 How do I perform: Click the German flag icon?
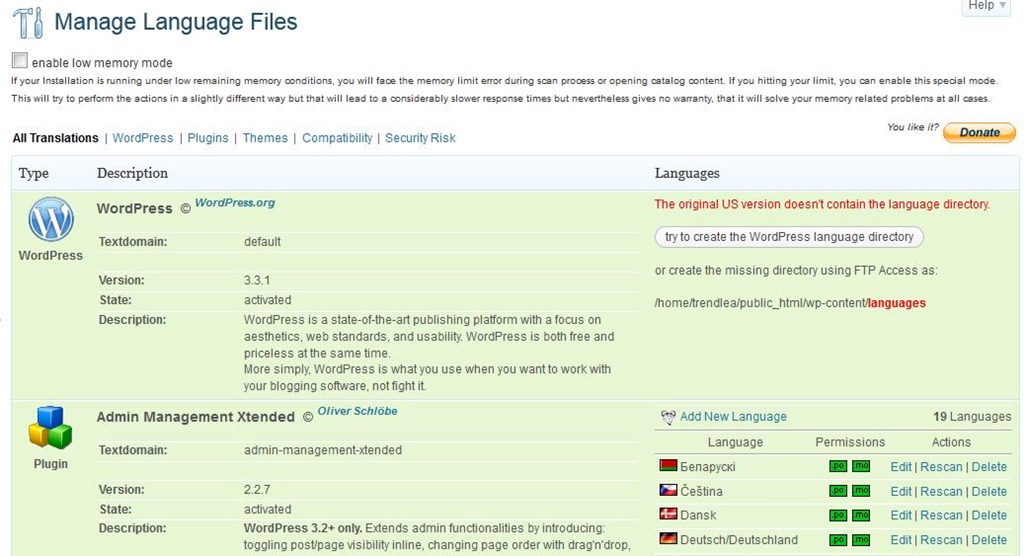(668, 539)
